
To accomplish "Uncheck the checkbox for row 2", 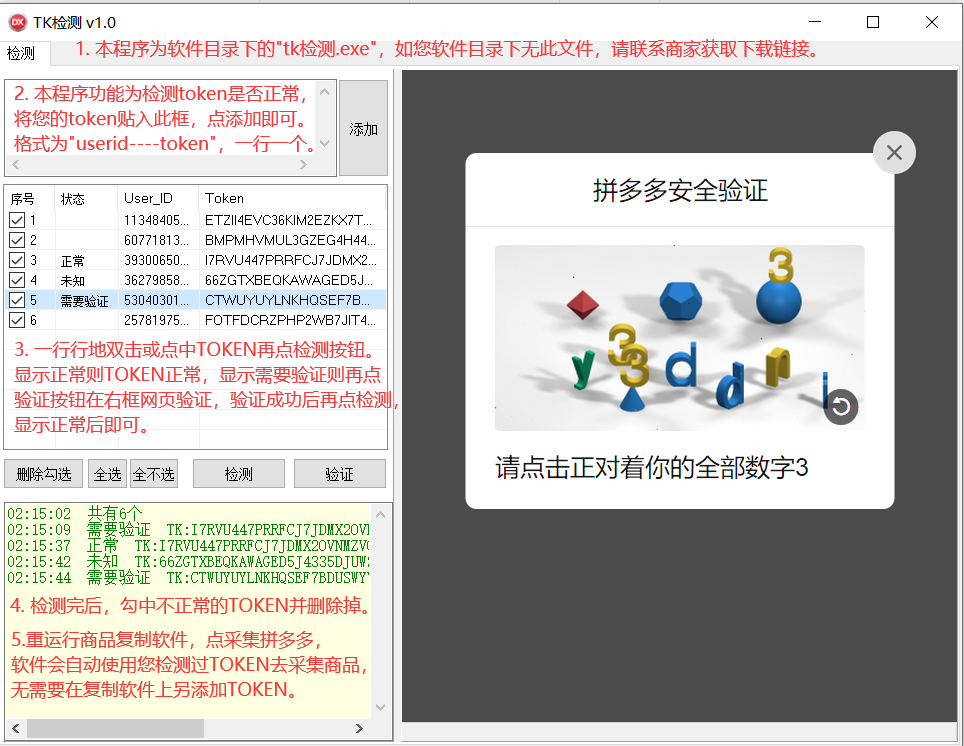I will (x=17, y=240).
